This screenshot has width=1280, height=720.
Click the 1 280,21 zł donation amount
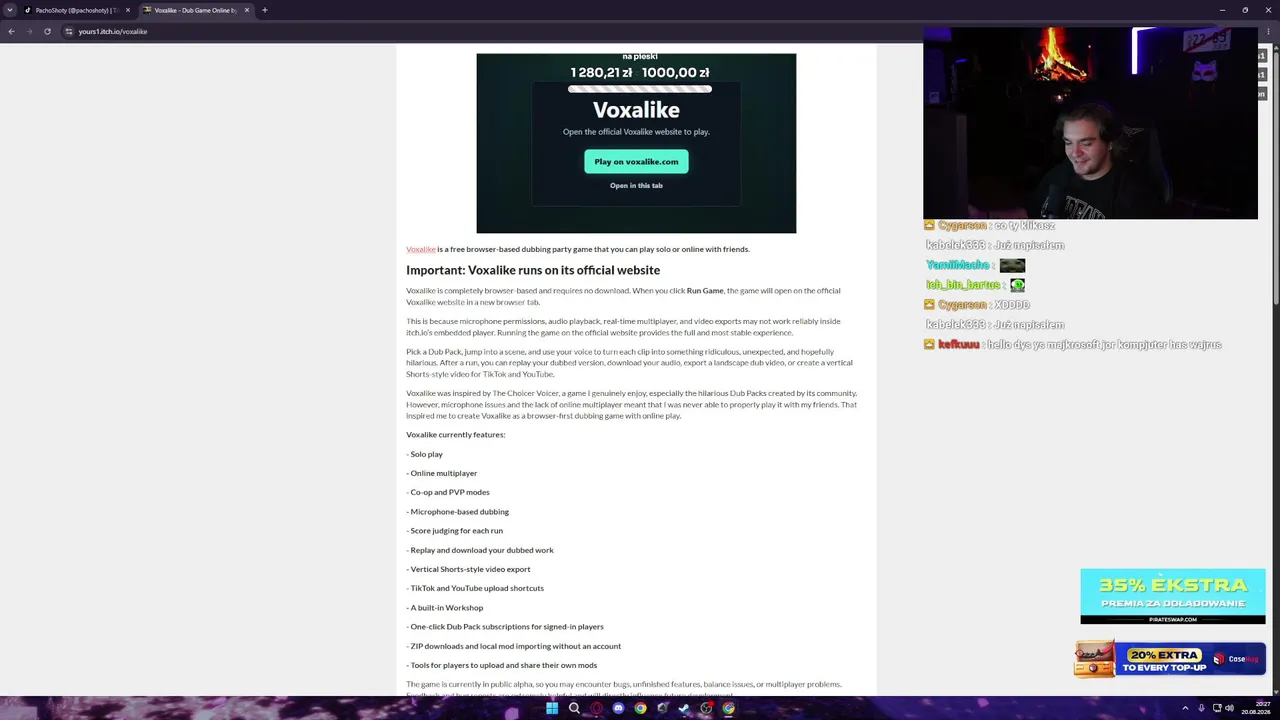pyautogui.click(x=601, y=73)
